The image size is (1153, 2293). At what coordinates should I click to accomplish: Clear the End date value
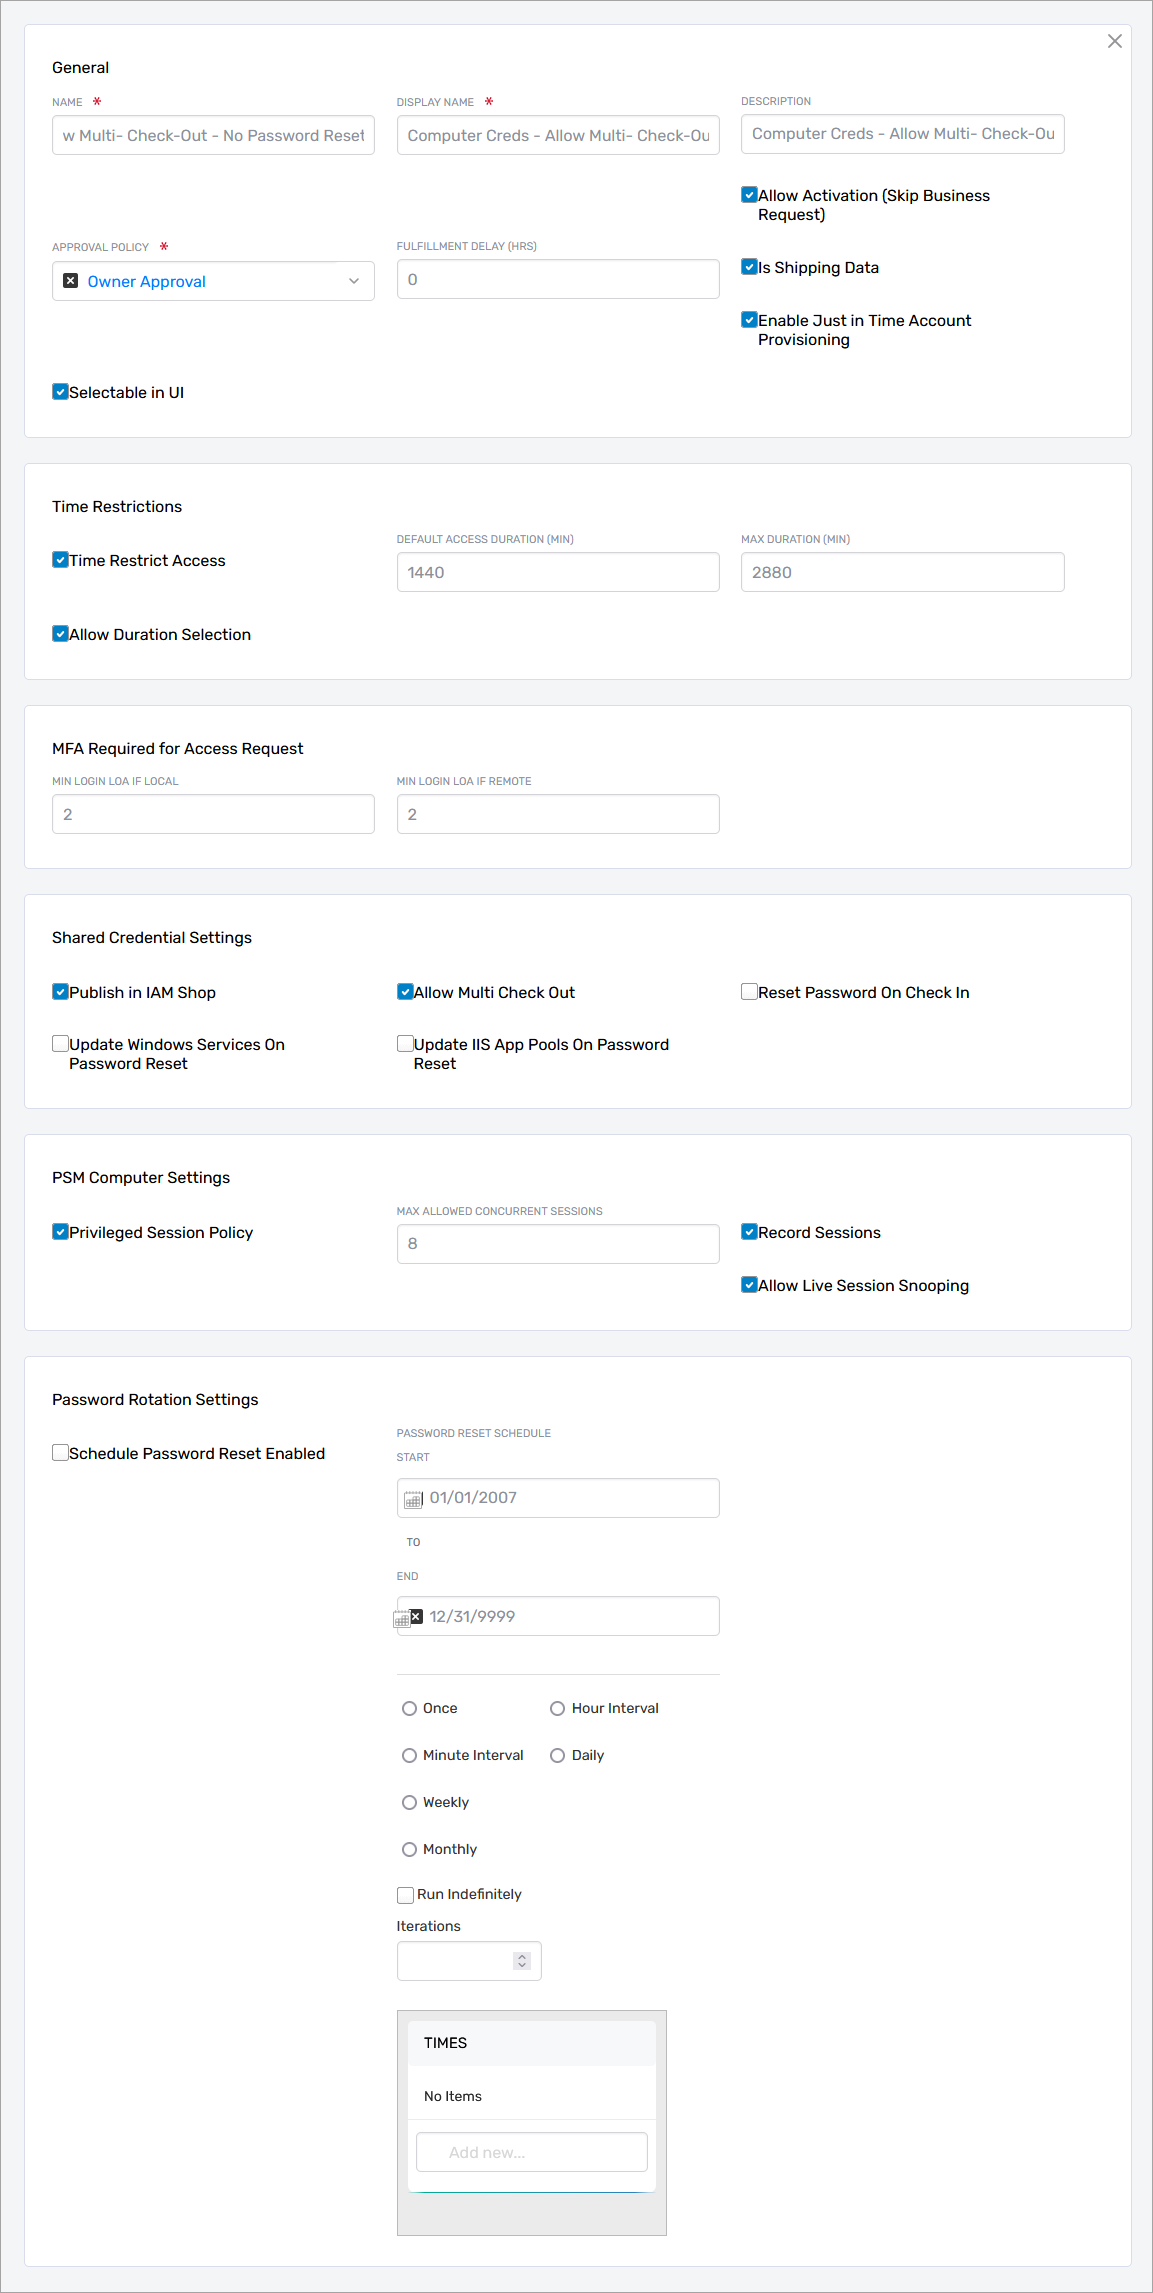(417, 1616)
